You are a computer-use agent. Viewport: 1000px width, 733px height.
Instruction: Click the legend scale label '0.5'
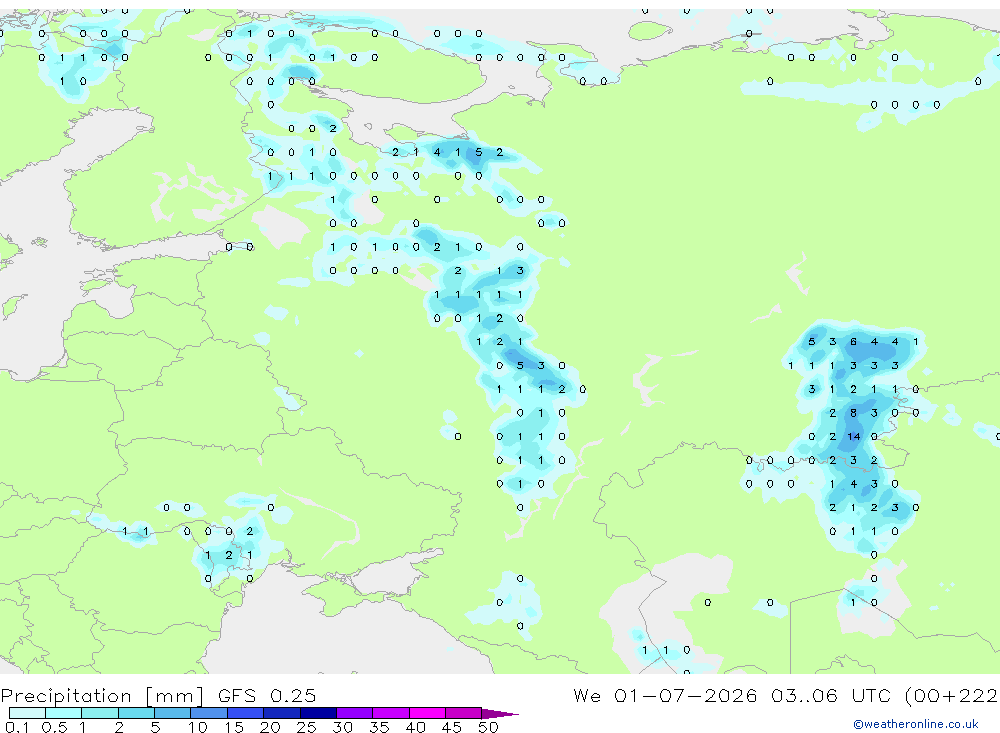[54, 727]
